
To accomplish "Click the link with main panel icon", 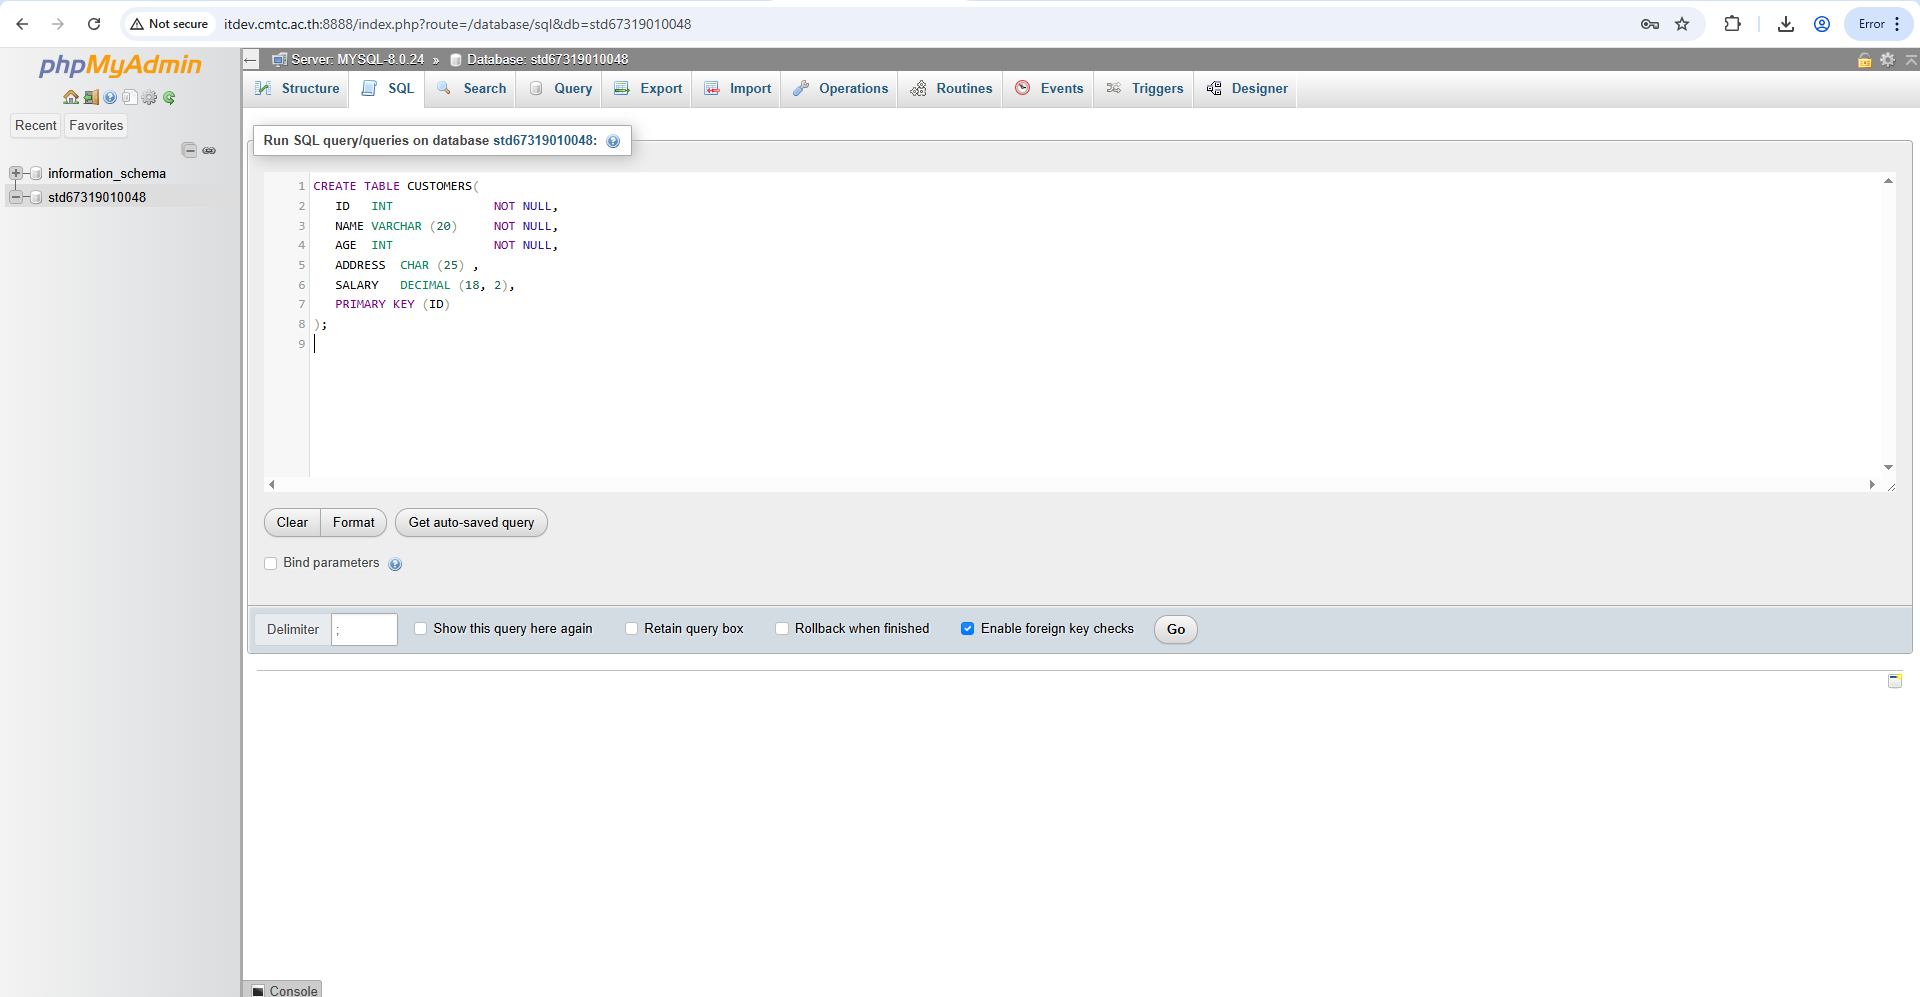I will pos(209,150).
